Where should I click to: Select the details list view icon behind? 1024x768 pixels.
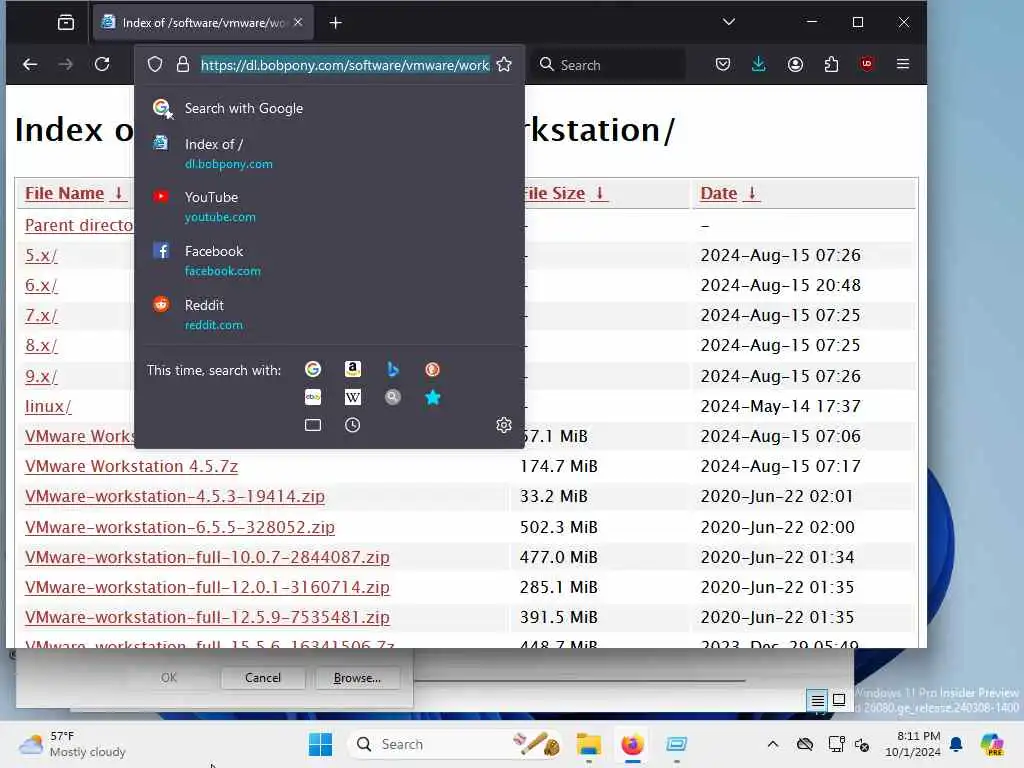(x=817, y=701)
